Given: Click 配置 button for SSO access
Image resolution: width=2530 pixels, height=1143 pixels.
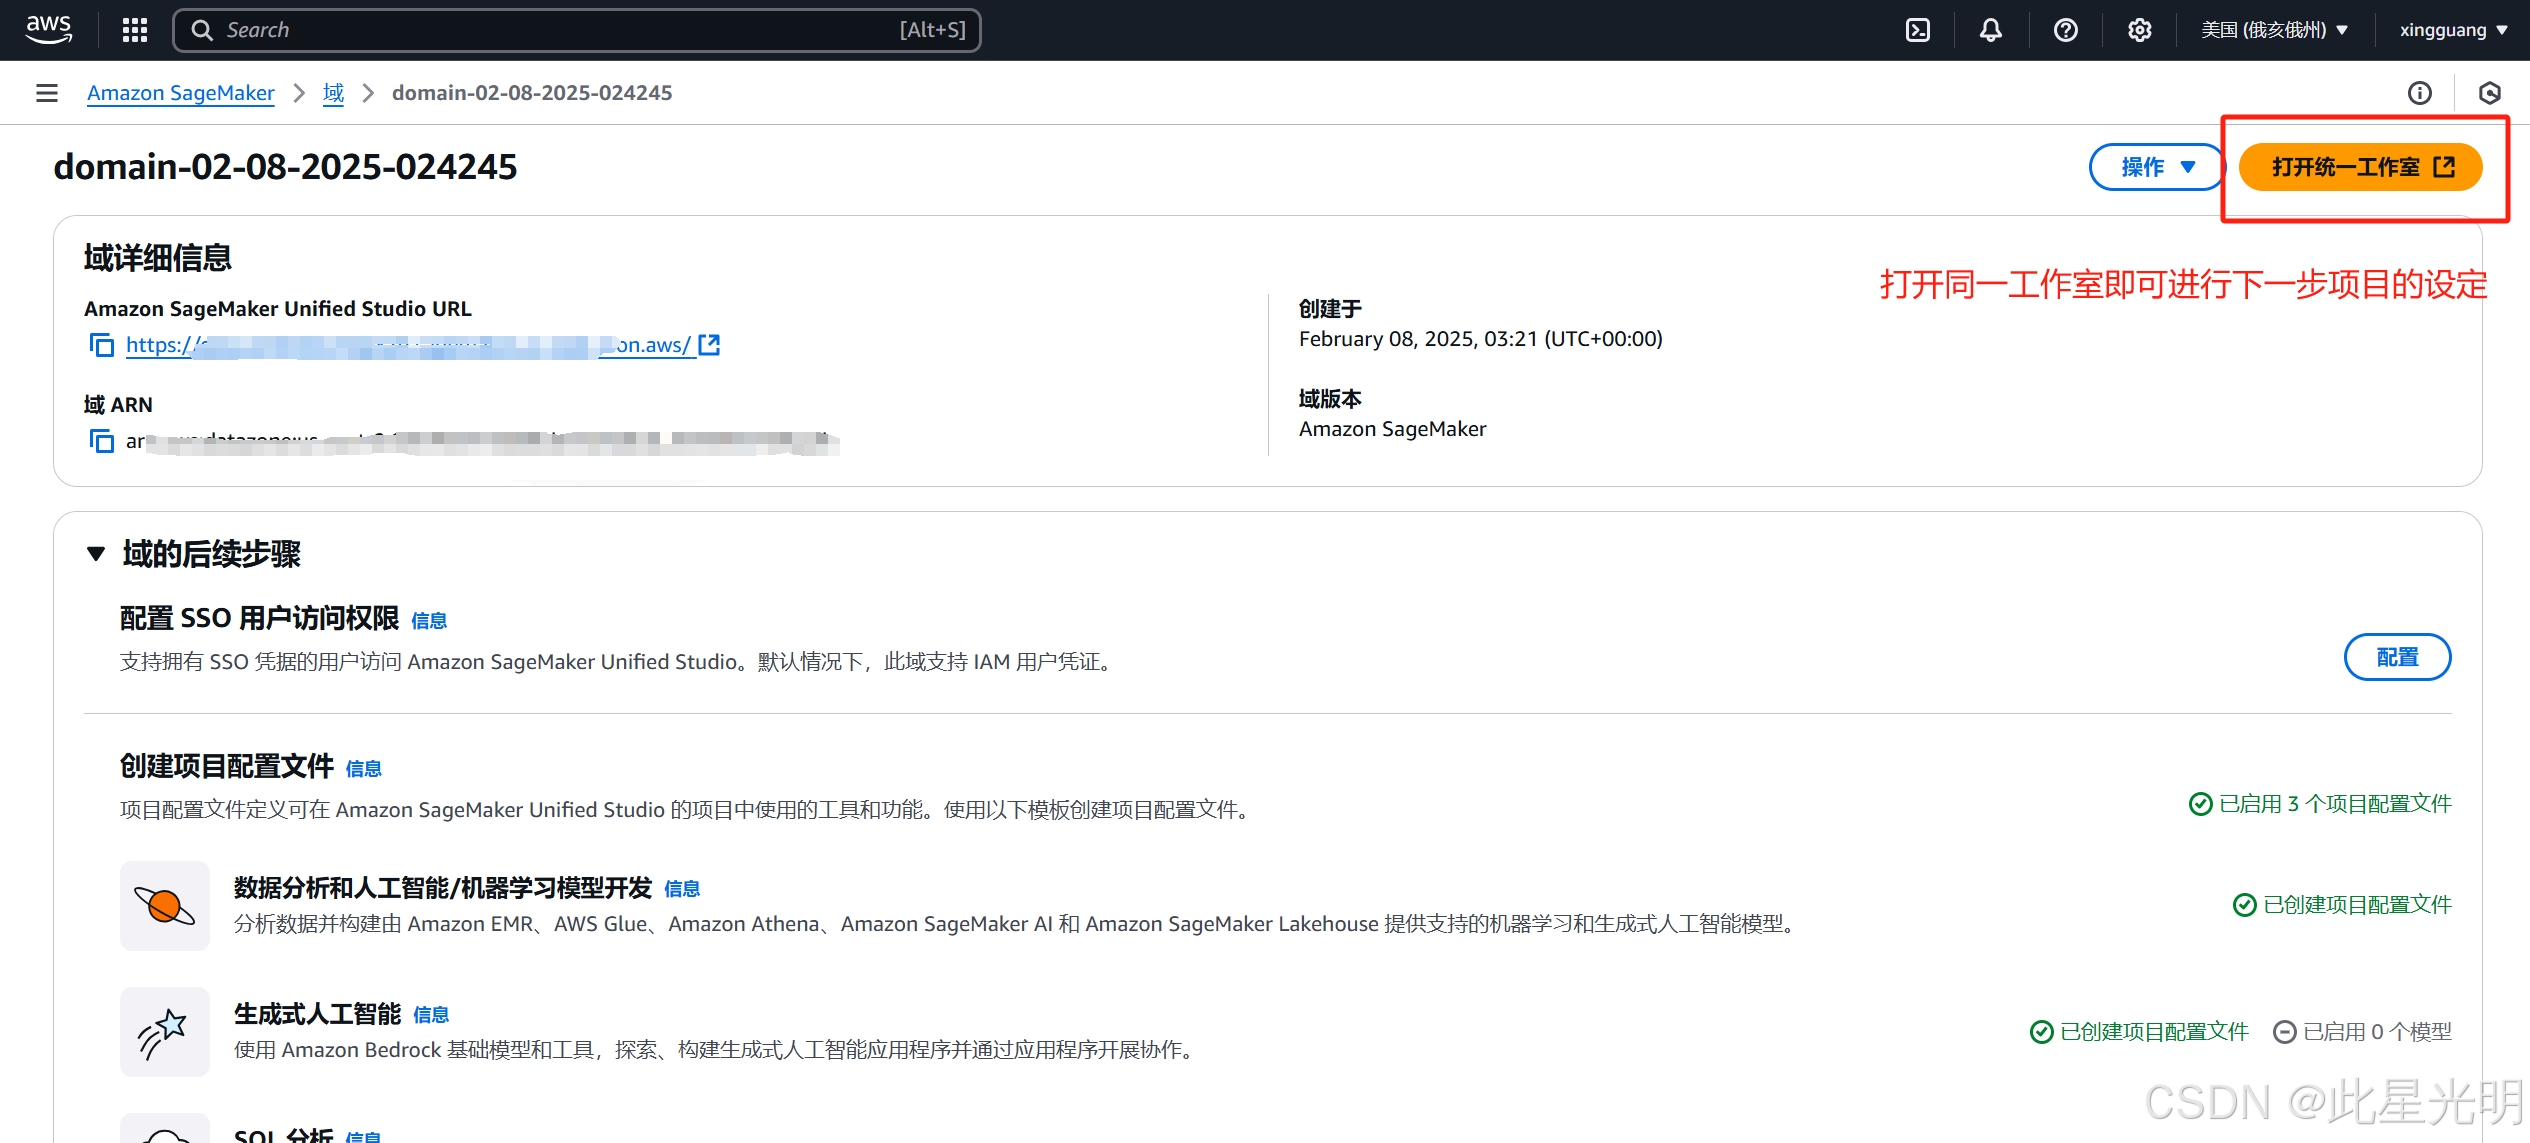Looking at the screenshot, I should coord(2396,657).
